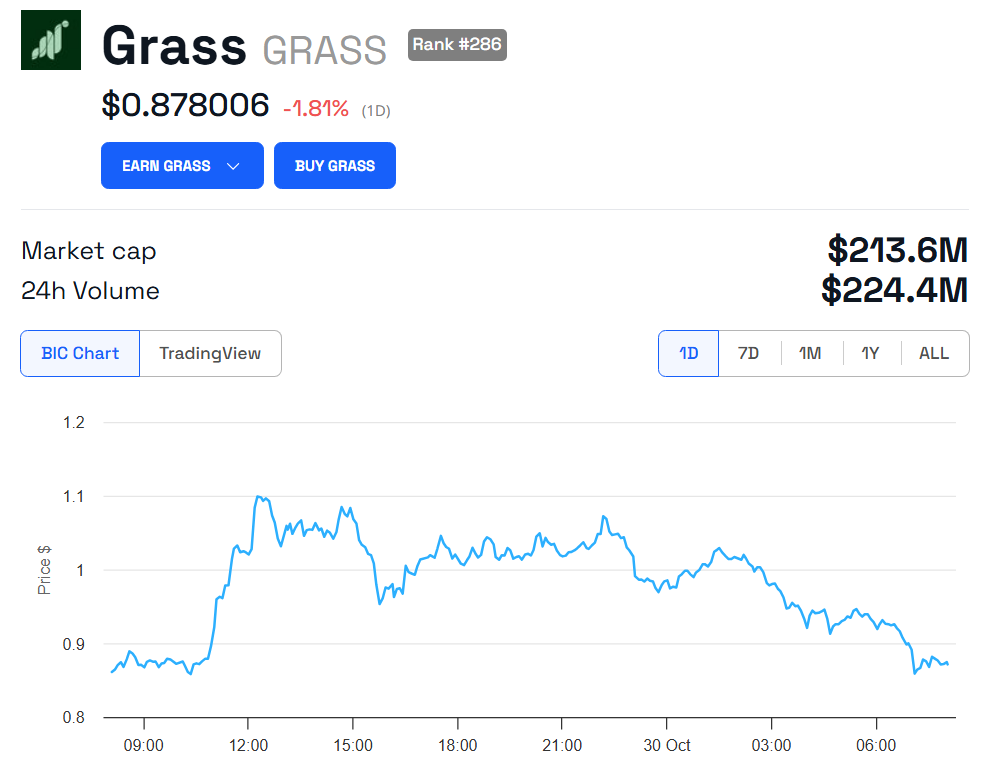Click the 30 Oct axis label
The width and height of the screenshot is (1006, 772).
[667, 745]
